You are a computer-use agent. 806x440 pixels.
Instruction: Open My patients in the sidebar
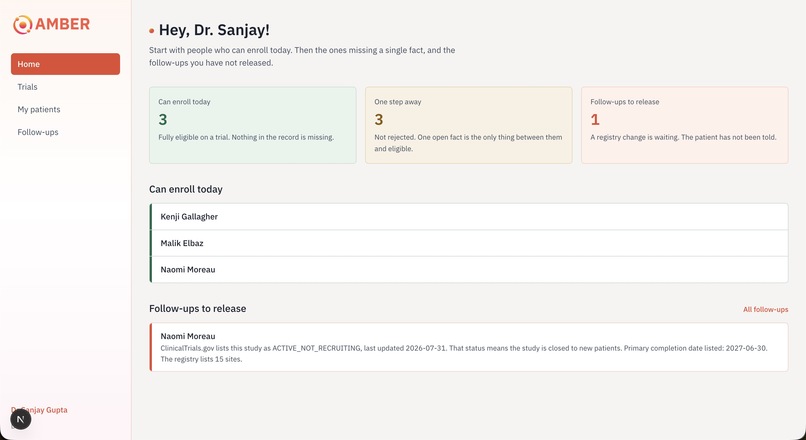[65, 109]
